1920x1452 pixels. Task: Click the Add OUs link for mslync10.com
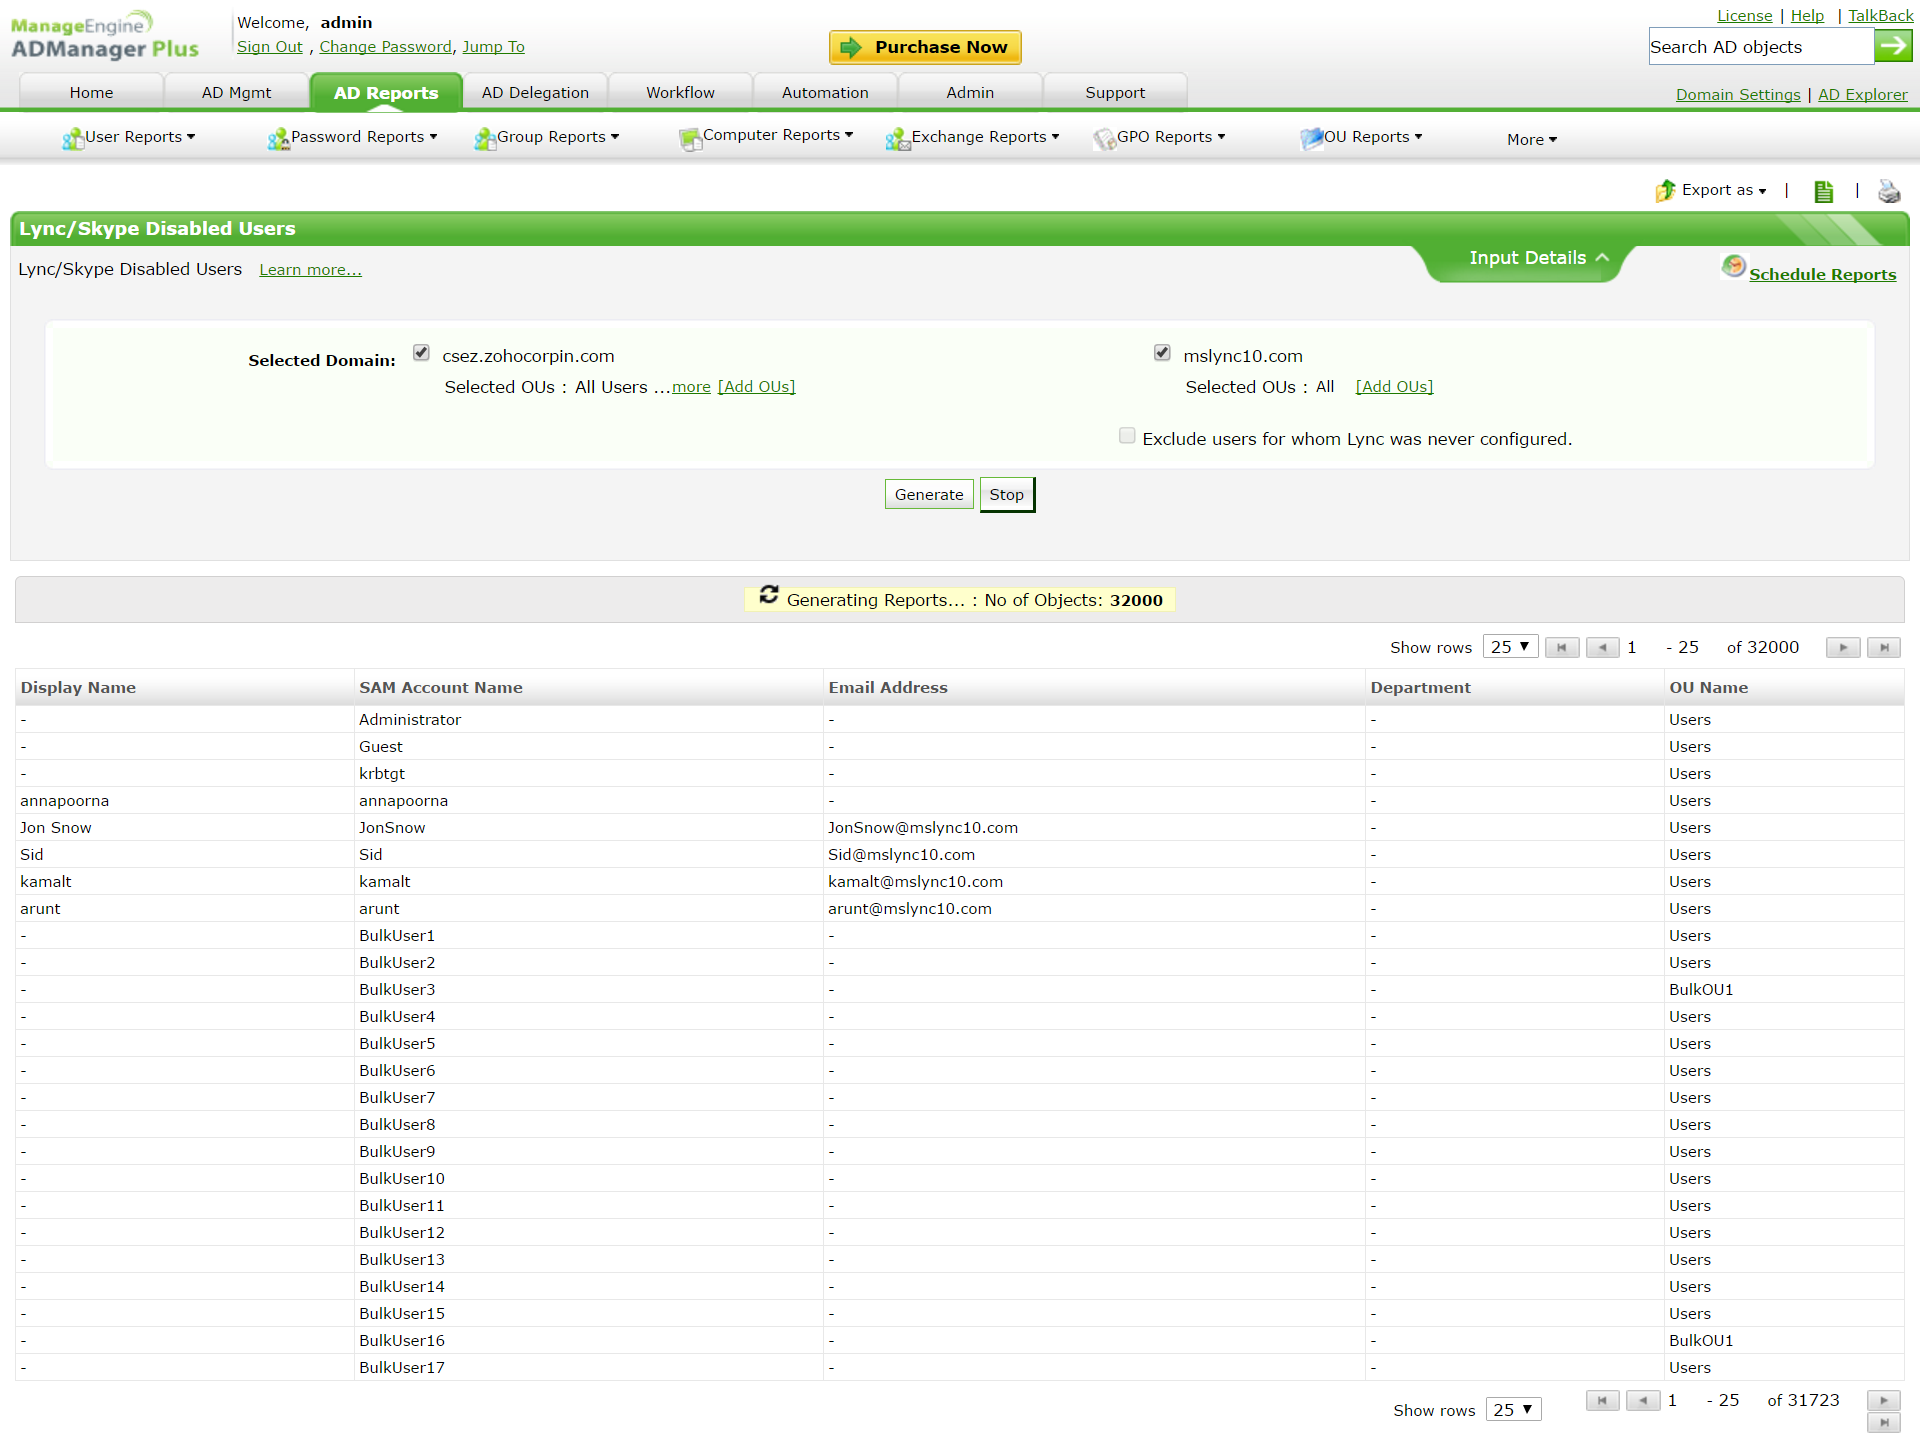pos(1394,387)
